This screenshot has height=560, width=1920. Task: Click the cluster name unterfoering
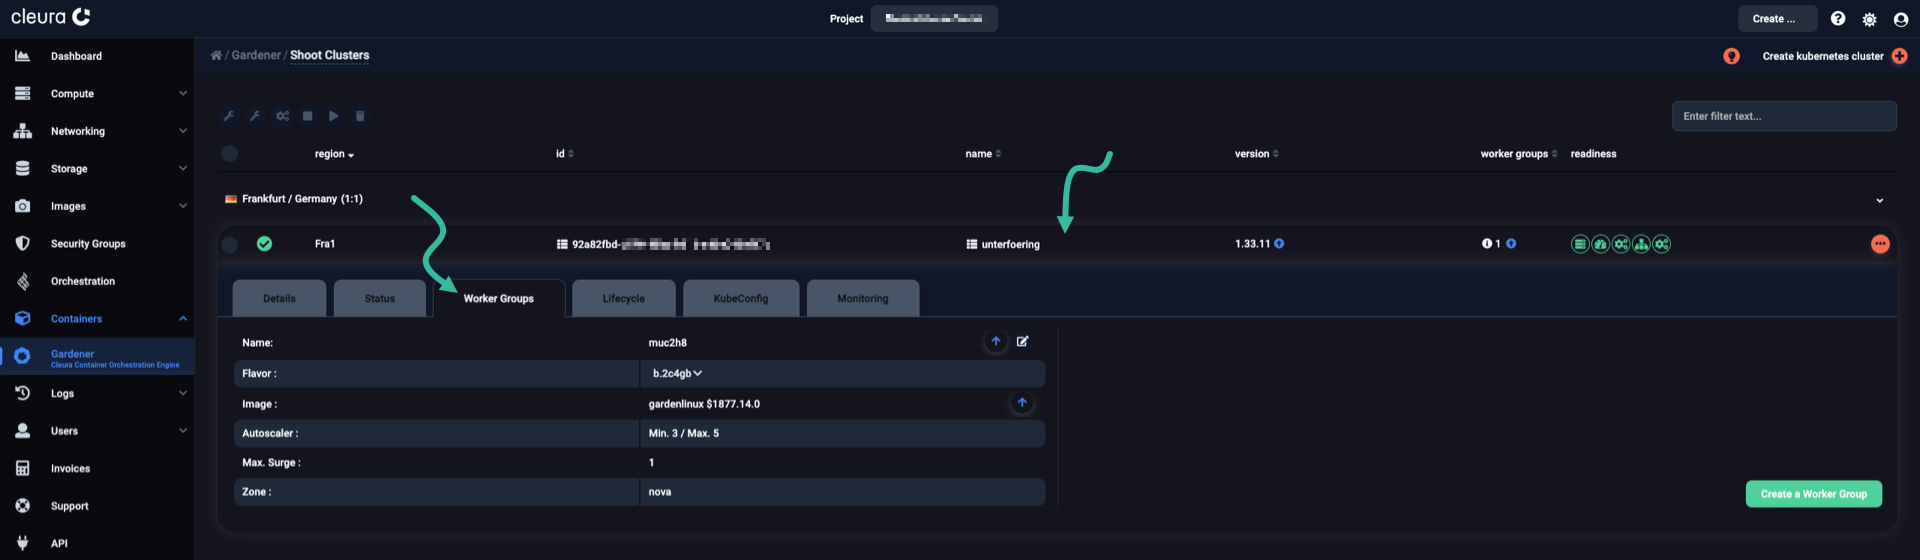coord(1010,244)
